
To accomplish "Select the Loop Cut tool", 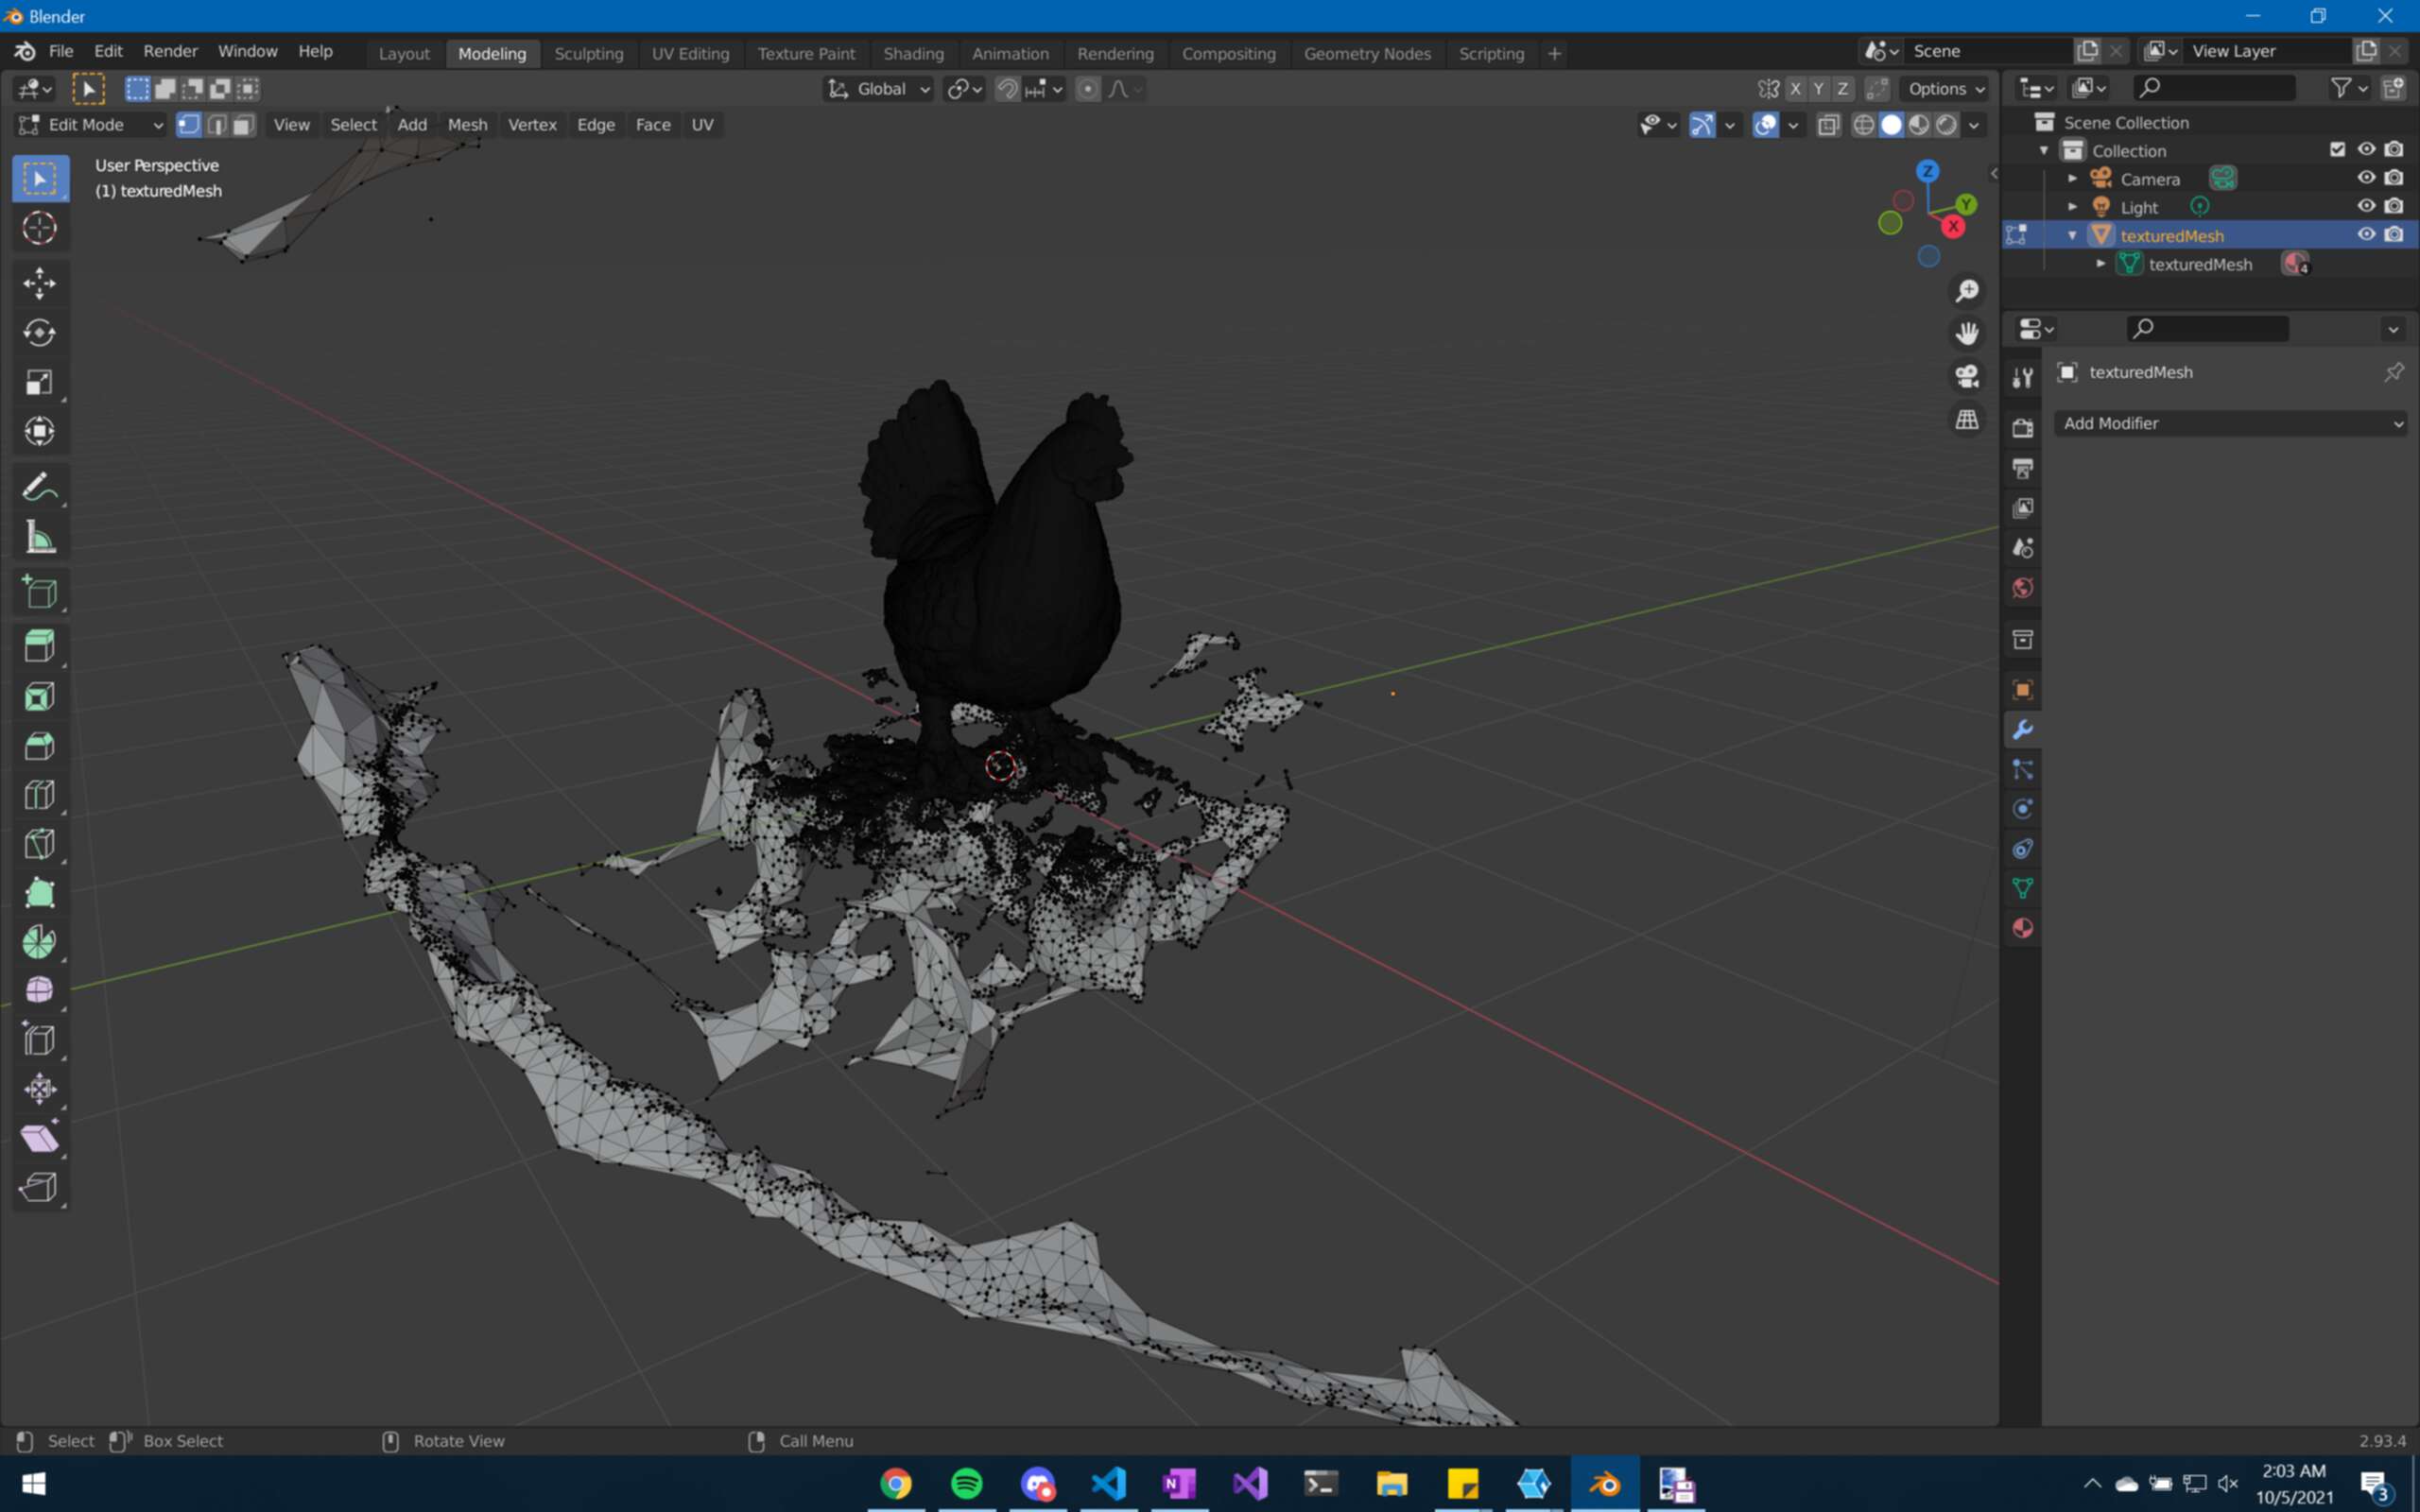I will (40, 795).
